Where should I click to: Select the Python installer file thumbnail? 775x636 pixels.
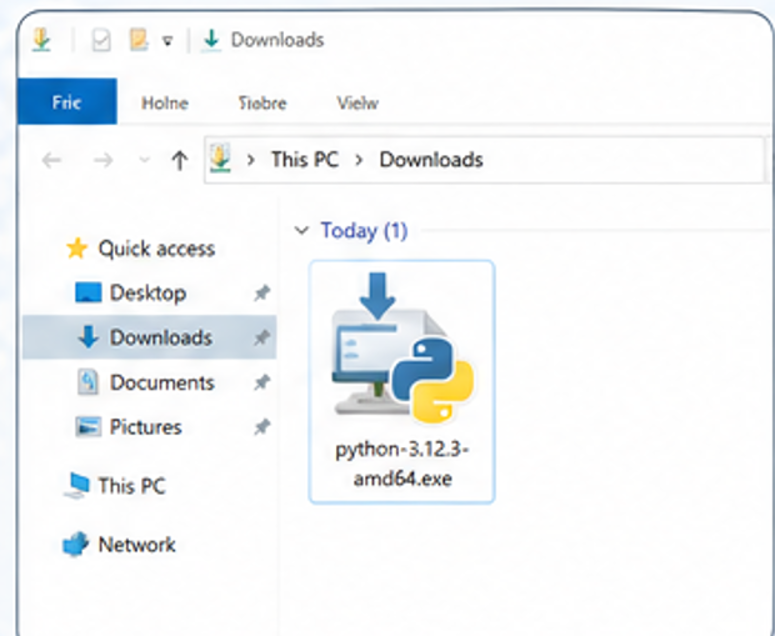[x=402, y=348]
